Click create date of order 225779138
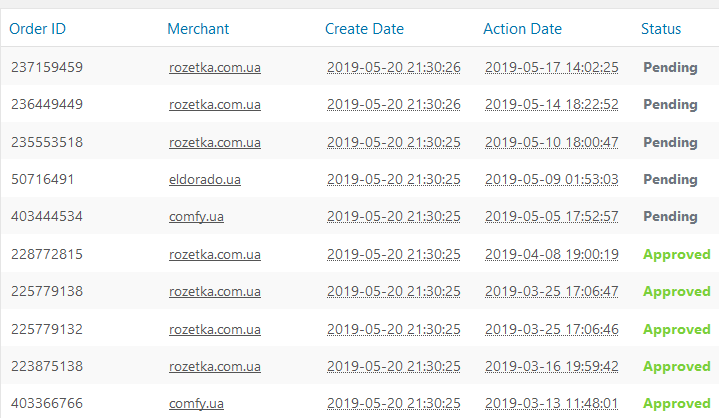 (393, 292)
